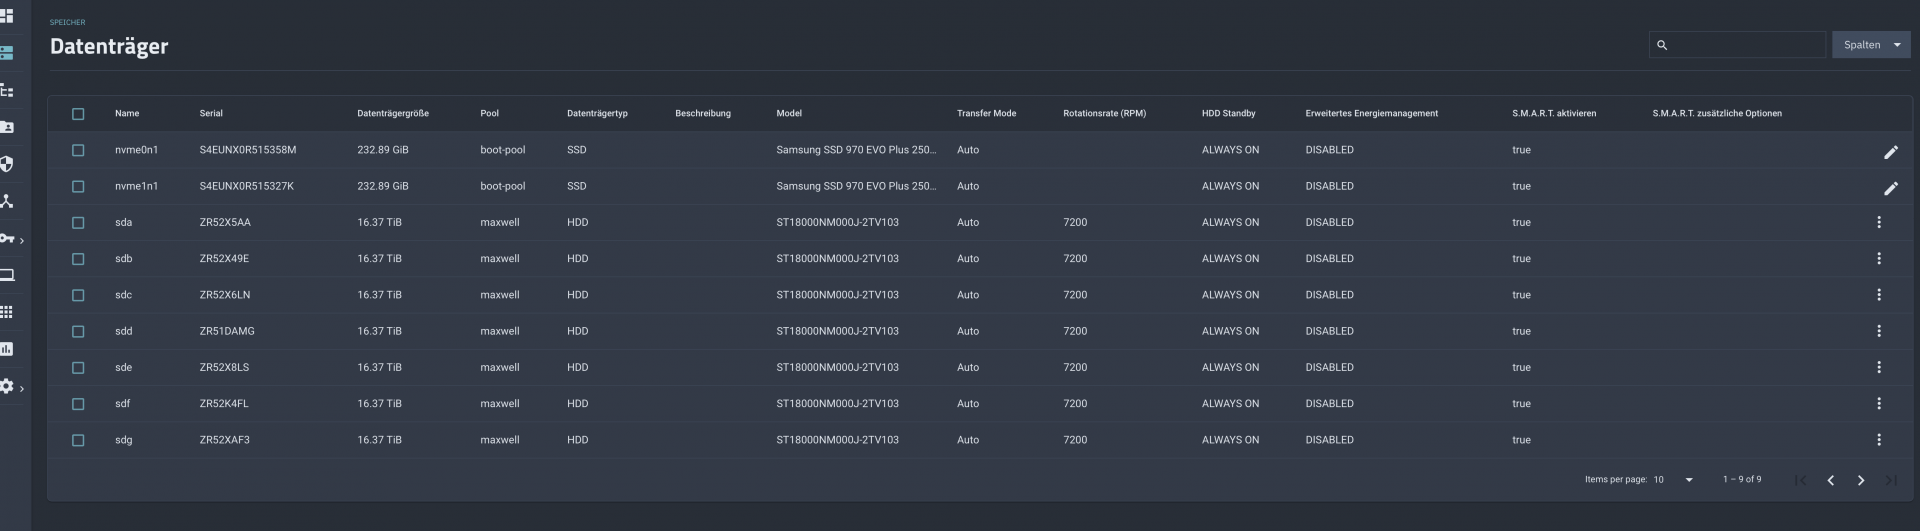Image resolution: width=1920 pixels, height=531 pixels.
Task: Sort by Erweitertes Energiemanagement header
Action: [x=1371, y=114]
